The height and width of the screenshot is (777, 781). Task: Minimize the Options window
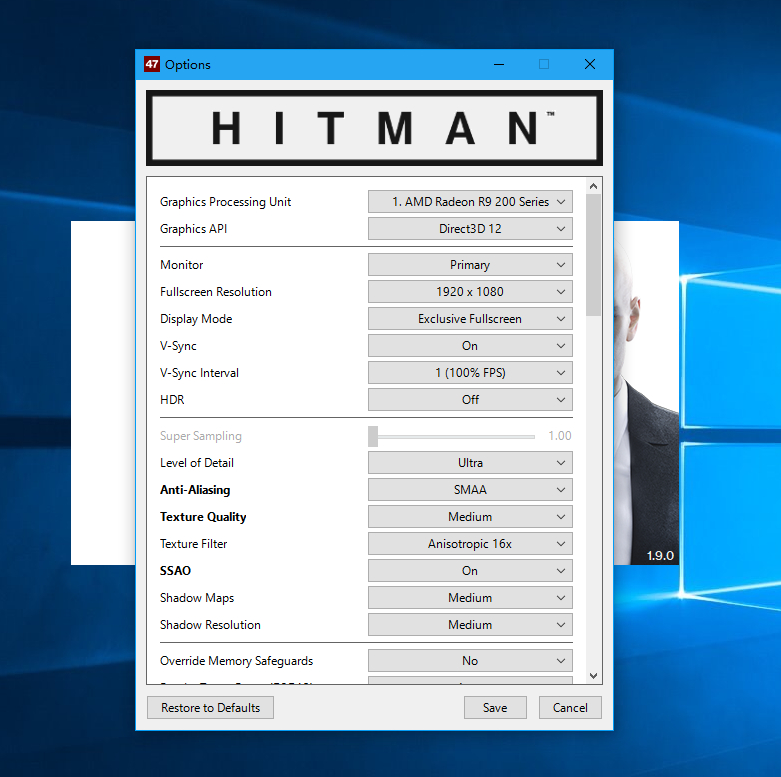tap(498, 64)
